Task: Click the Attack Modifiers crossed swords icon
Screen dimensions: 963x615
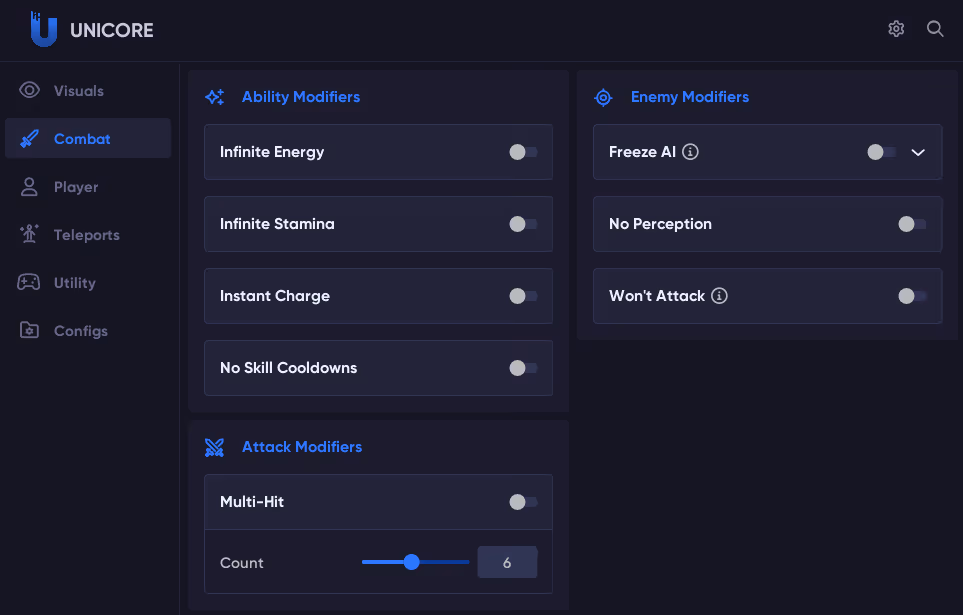Action: click(x=214, y=447)
